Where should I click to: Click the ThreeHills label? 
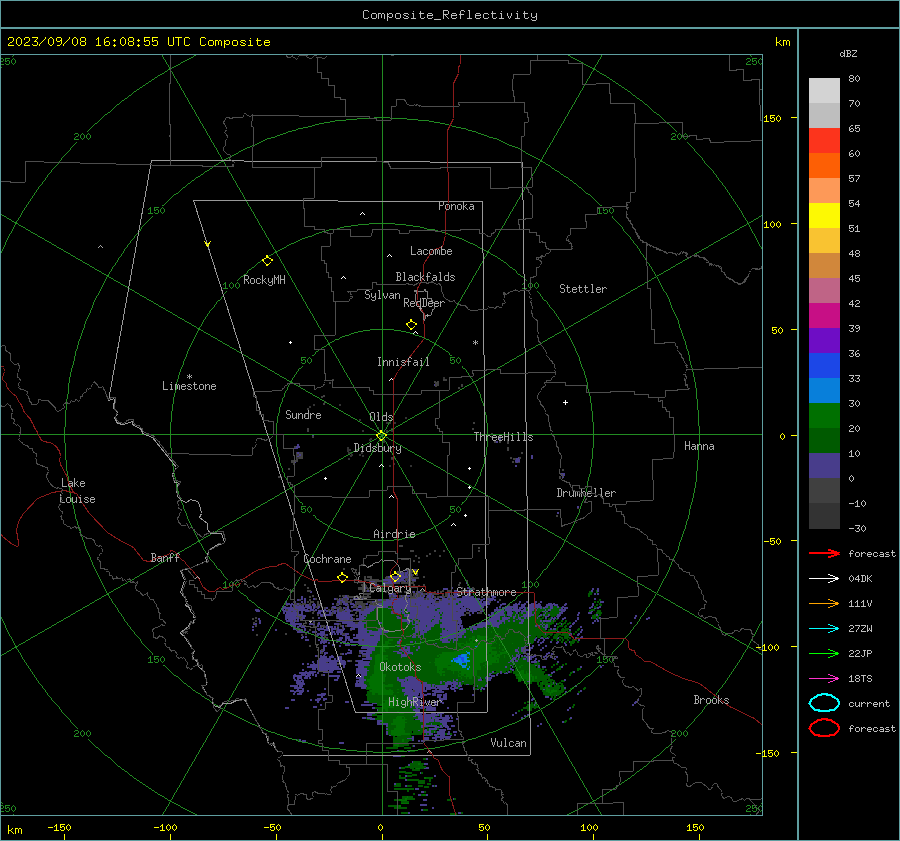coord(503,437)
